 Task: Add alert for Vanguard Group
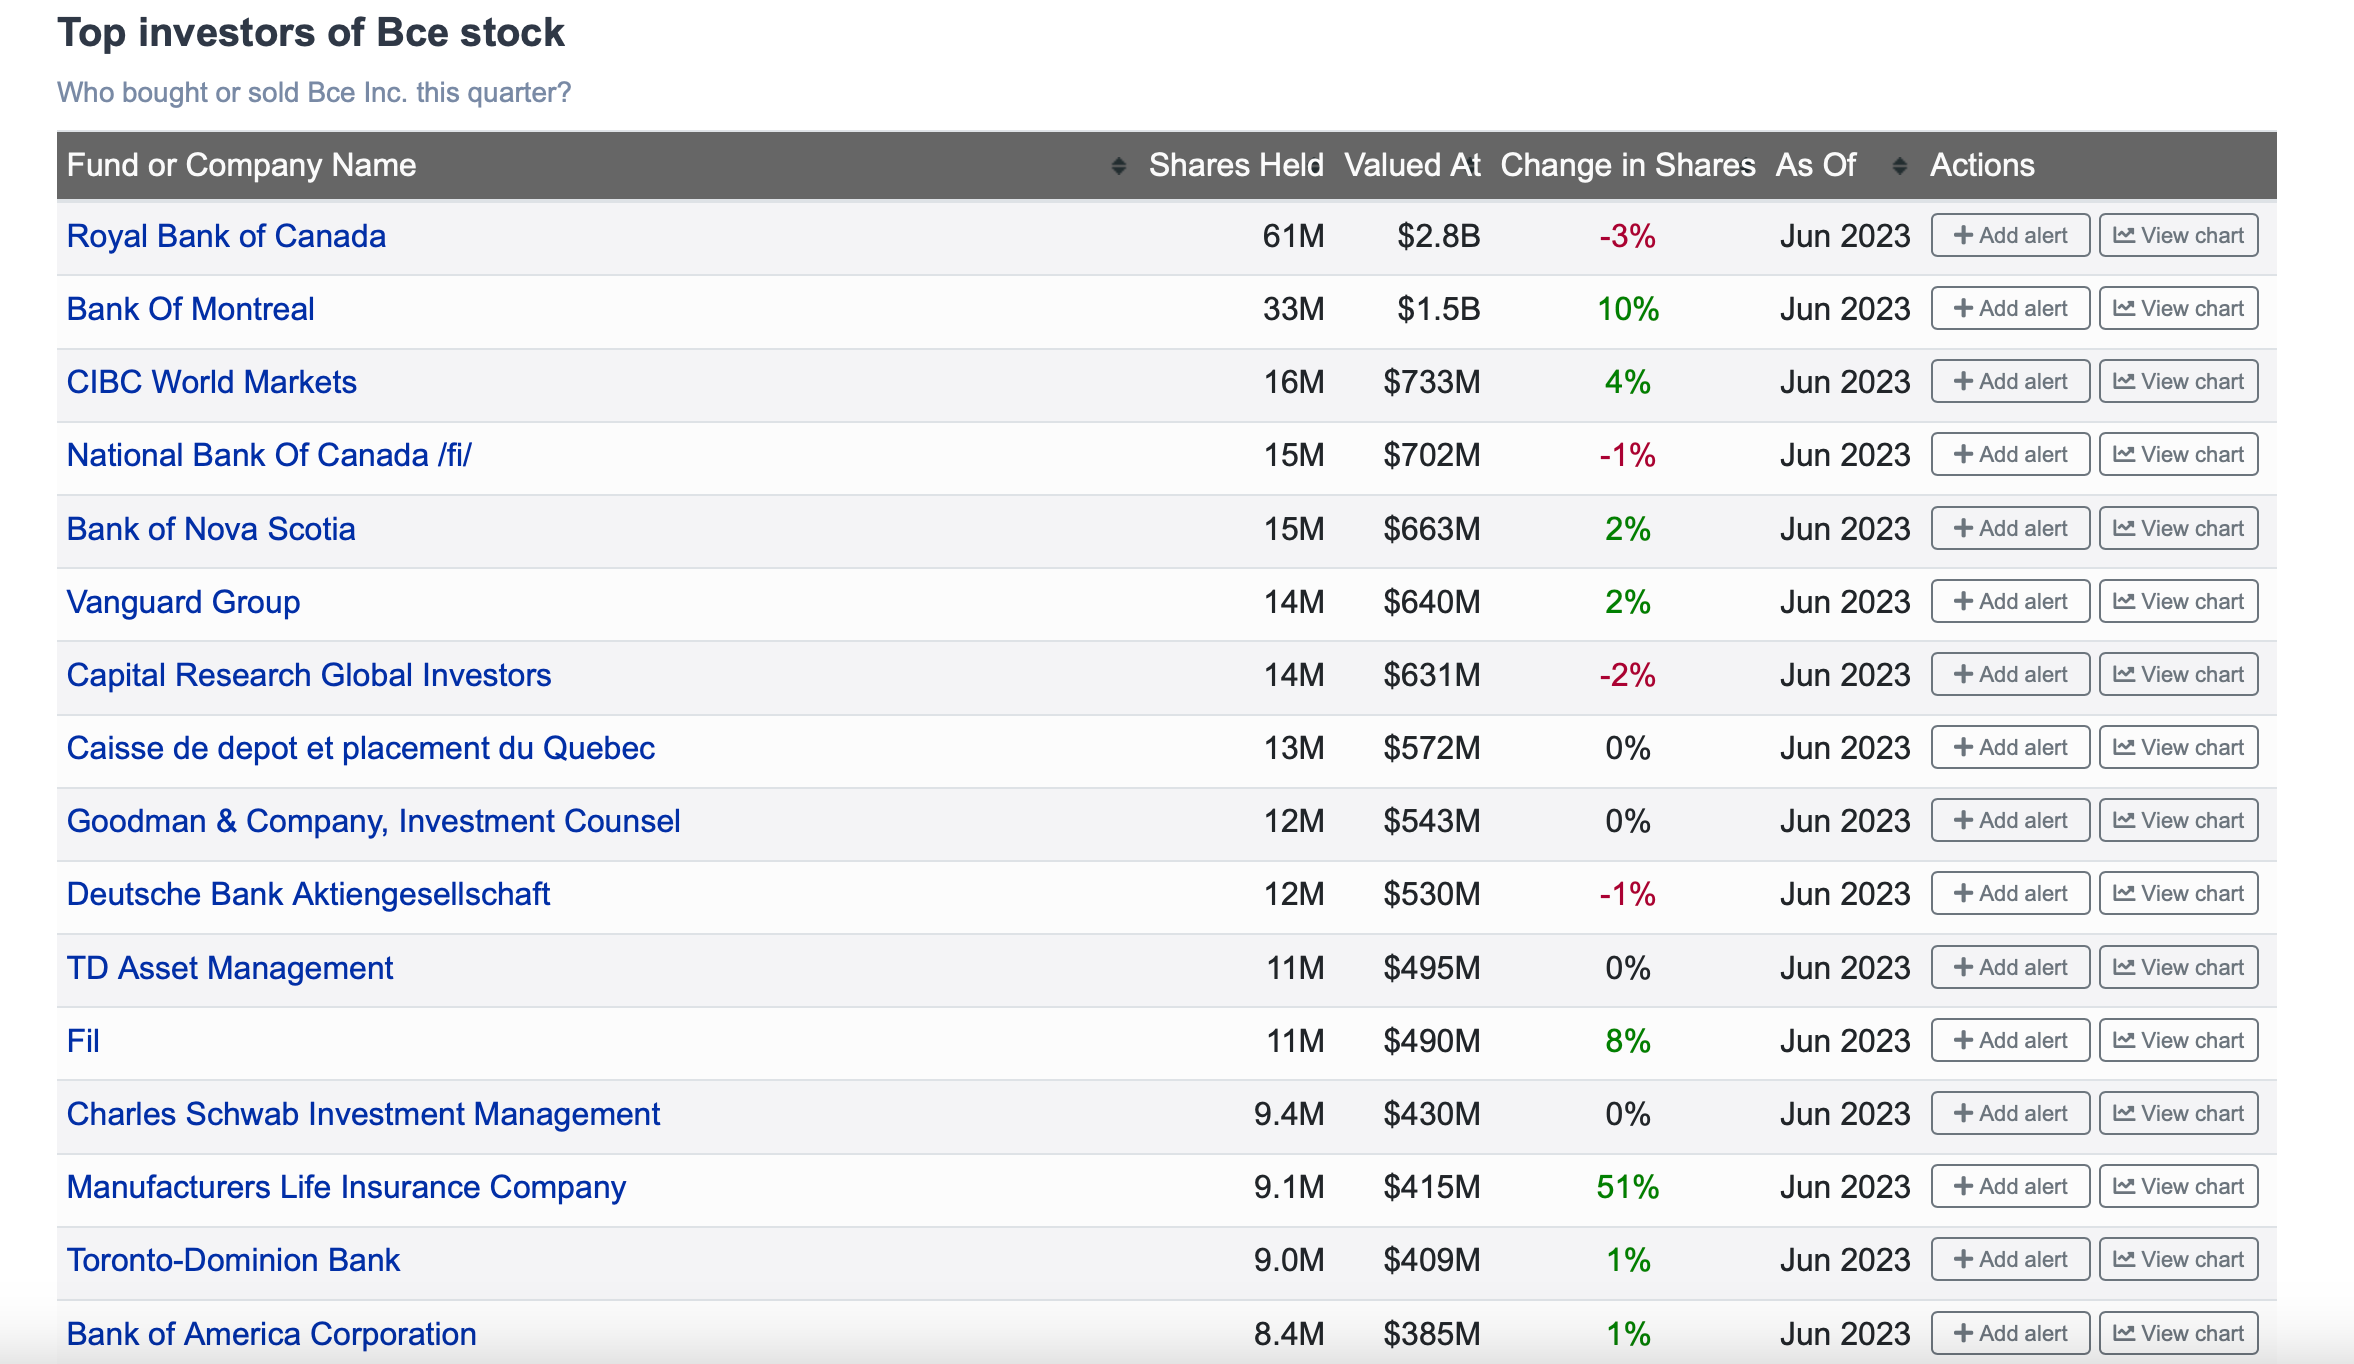[2010, 601]
